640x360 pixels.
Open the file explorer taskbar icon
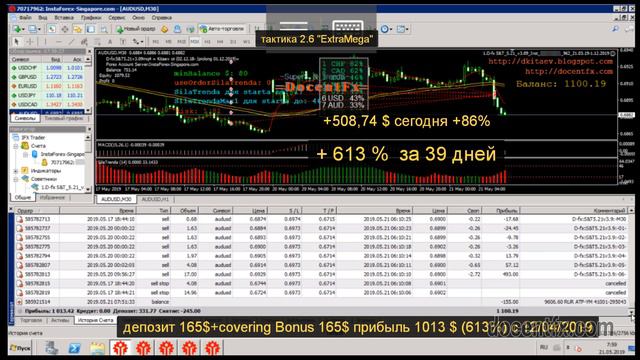click(98, 348)
